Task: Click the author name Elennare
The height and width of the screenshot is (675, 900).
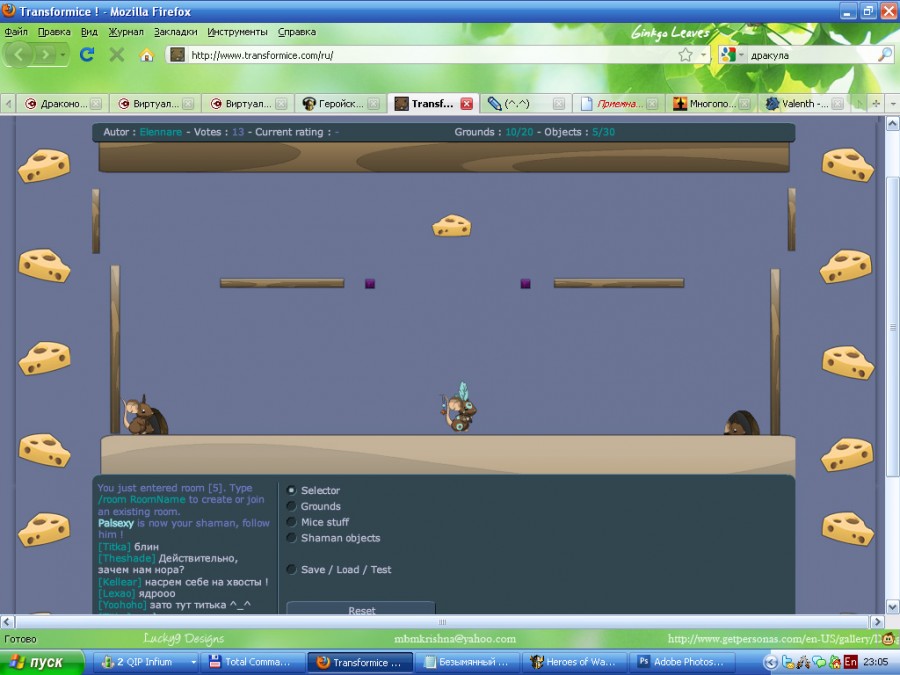Action: click(x=161, y=132)
